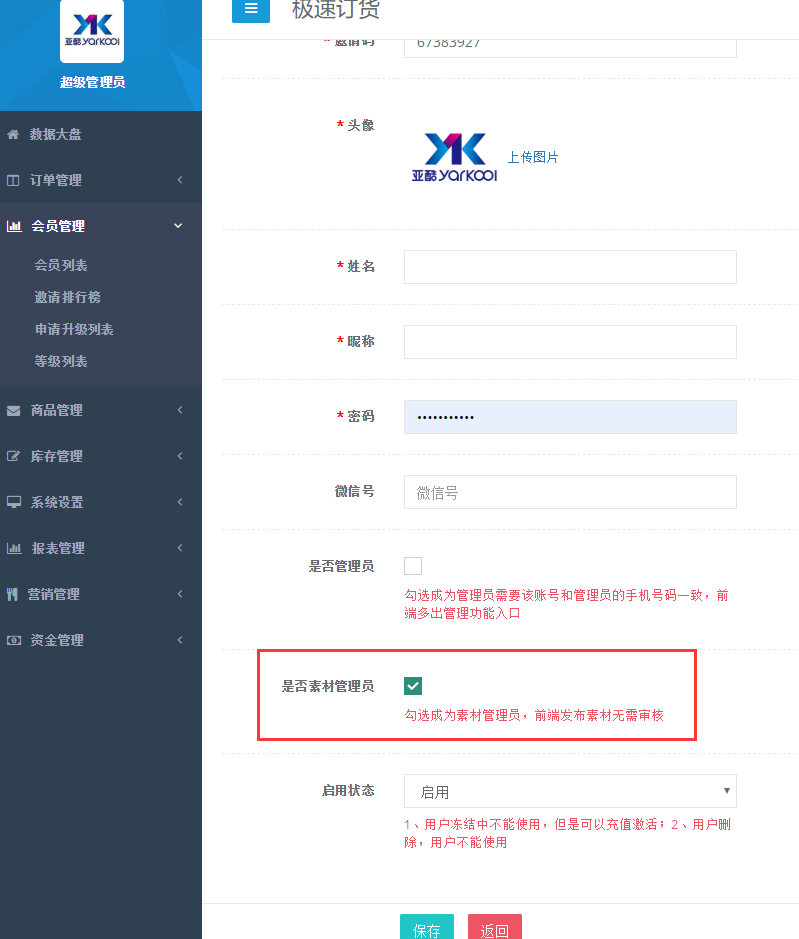Click the avatar image thumbnail
This screenshot has width=799, height=939.
point(455,157)
